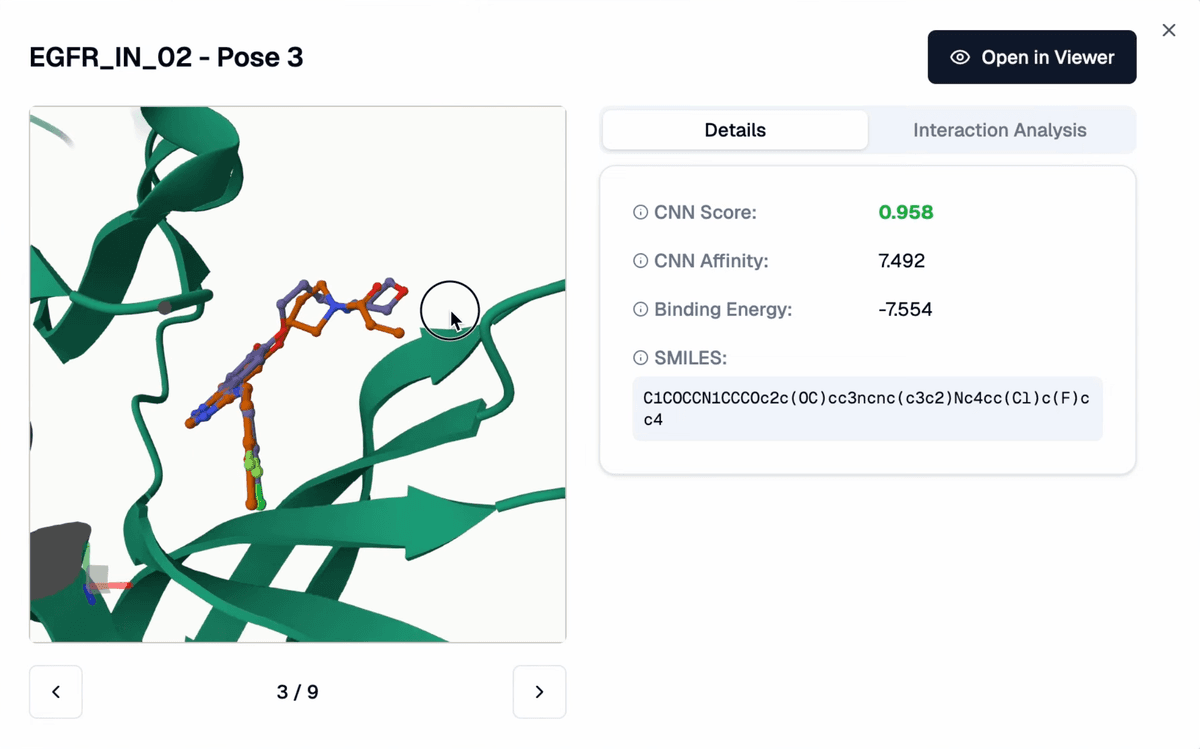Click the right chevron pose navigation icon

click(539, 691)
